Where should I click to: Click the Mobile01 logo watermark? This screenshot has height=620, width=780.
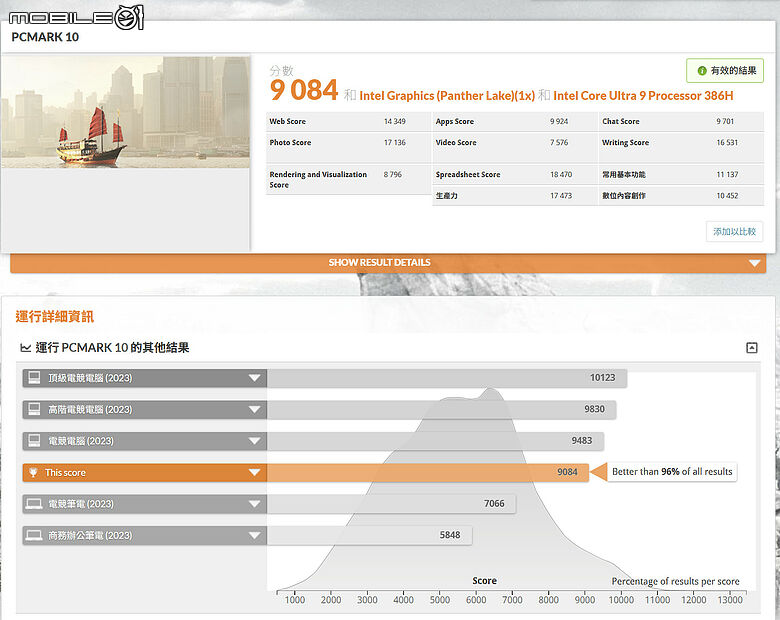(76, 18)
